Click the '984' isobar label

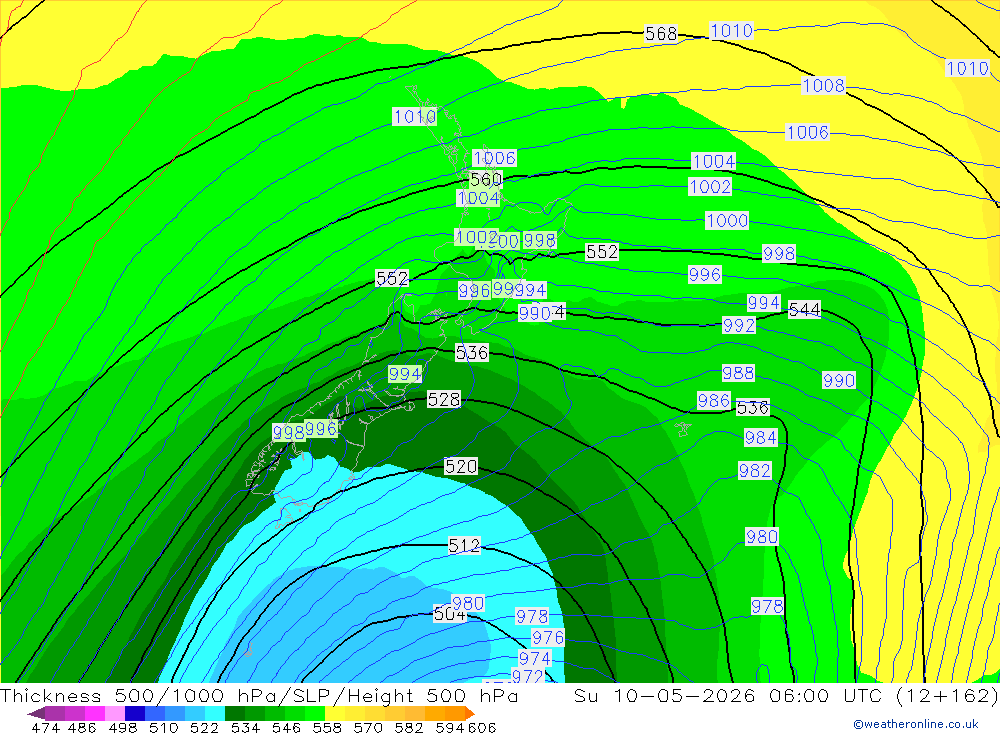(x=761, y=438)
